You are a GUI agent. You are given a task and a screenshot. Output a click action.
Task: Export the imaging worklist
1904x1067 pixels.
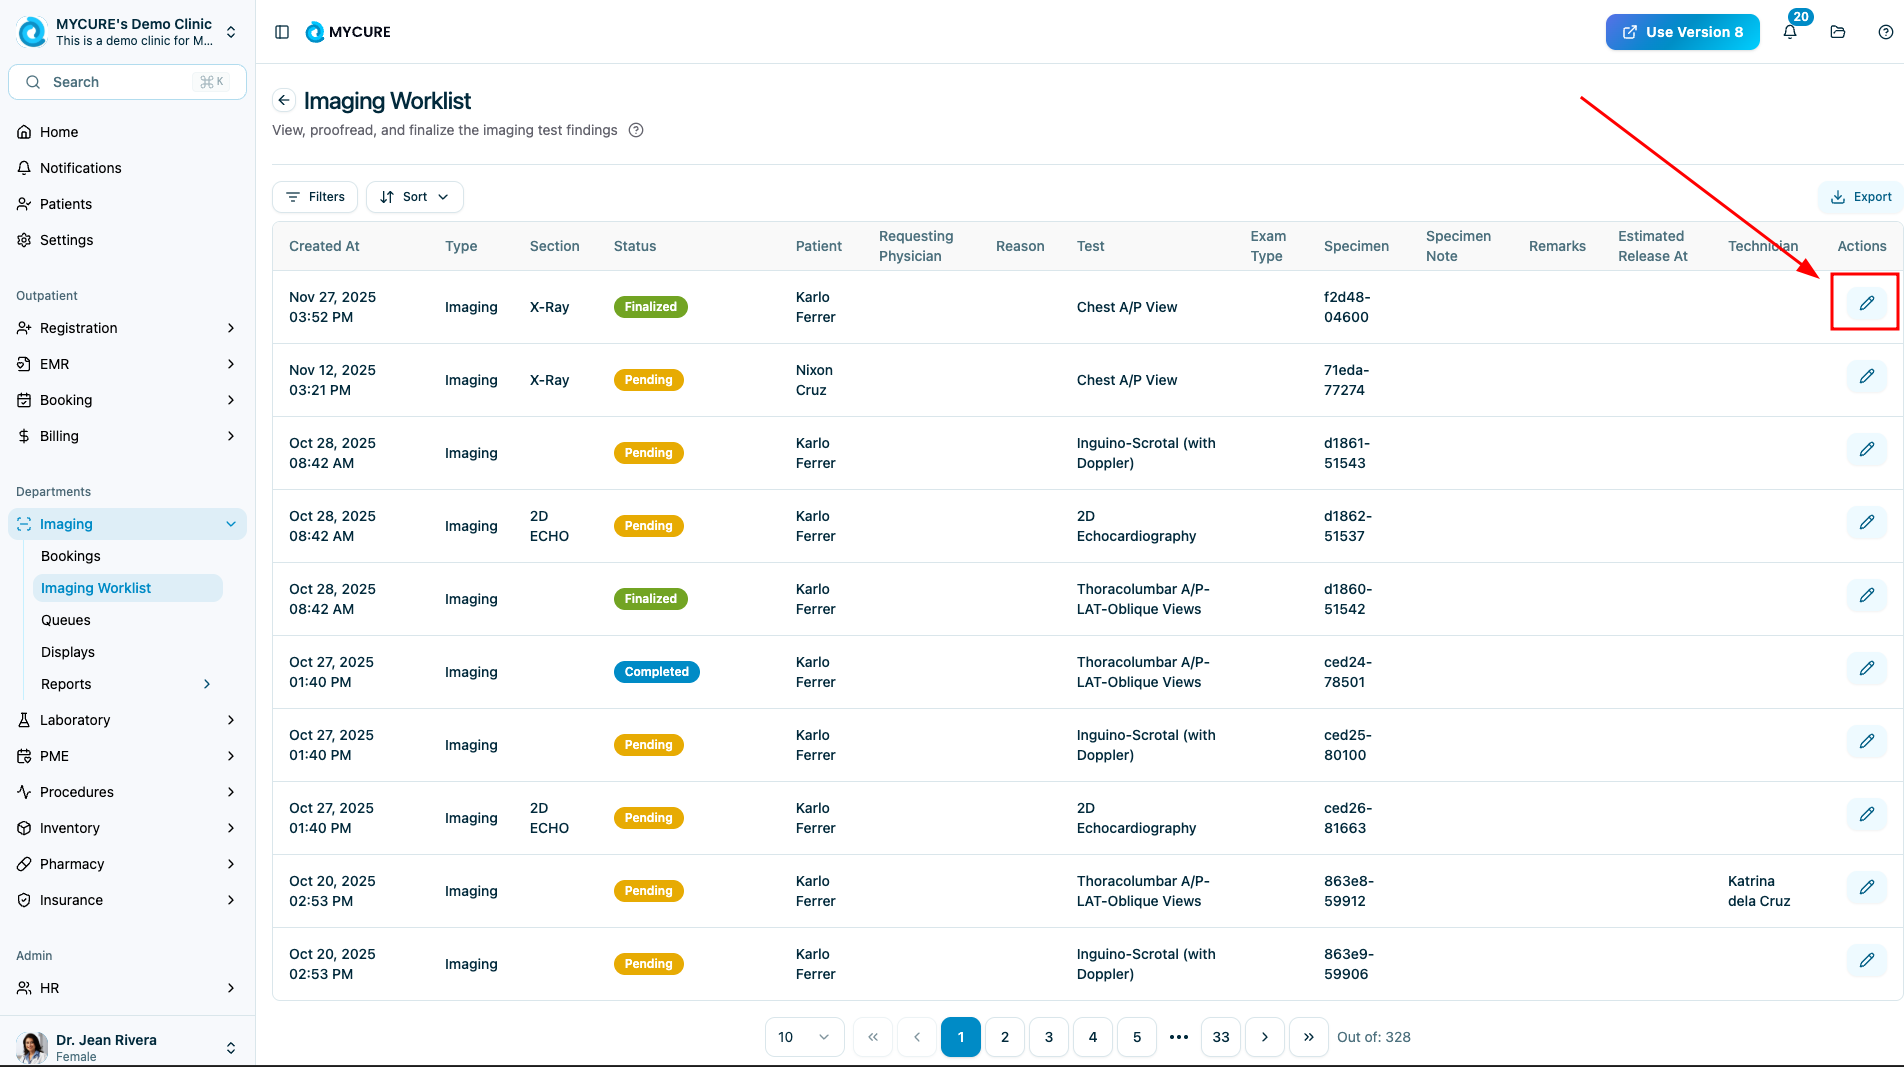pos(1860,197)
